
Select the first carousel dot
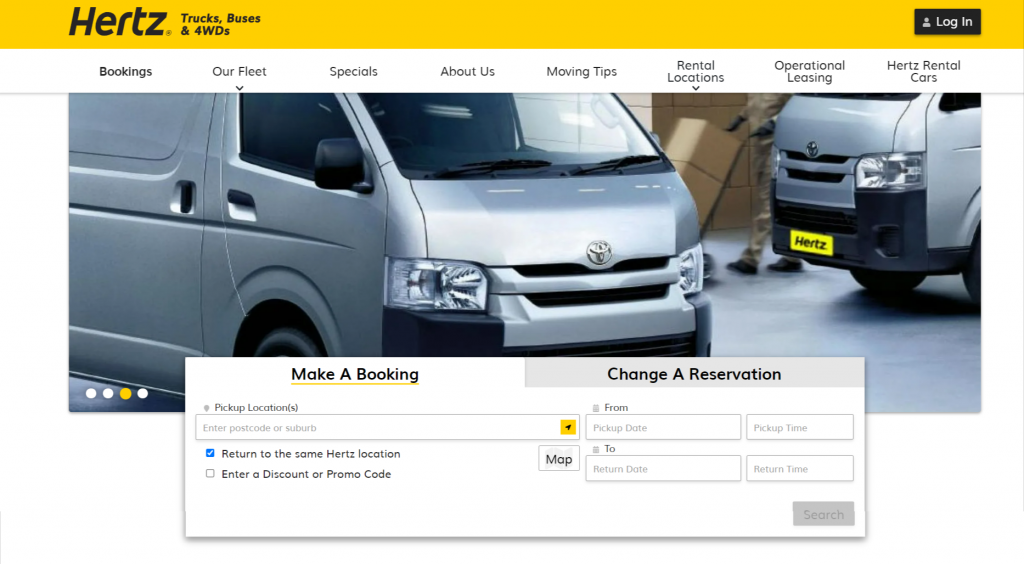91,393
